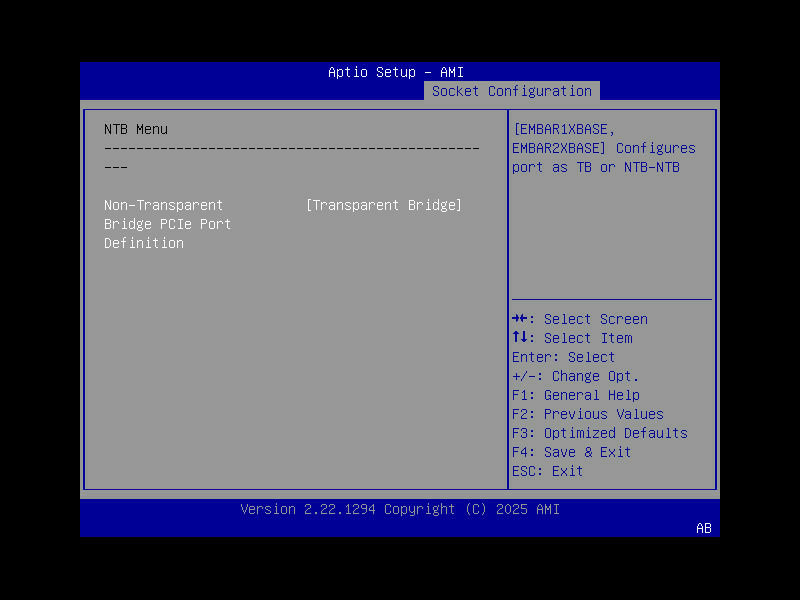800x600 pixels.
Task: Click F3: Optimized Defaults in the legend
Action: (x=597, y=433)
